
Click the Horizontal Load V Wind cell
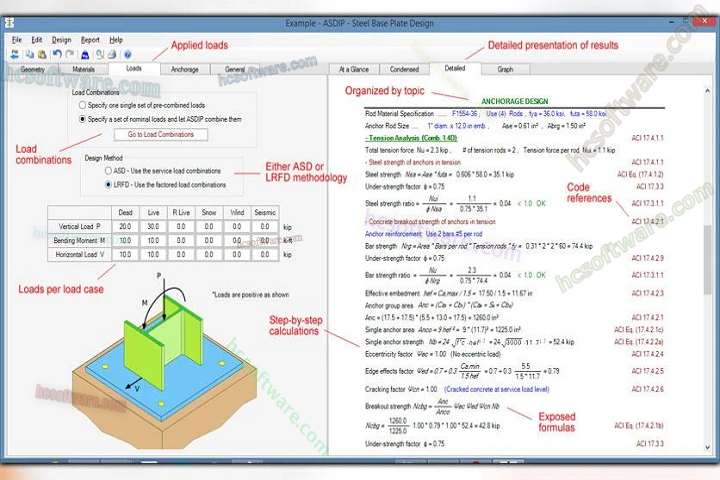pos(237,254)
